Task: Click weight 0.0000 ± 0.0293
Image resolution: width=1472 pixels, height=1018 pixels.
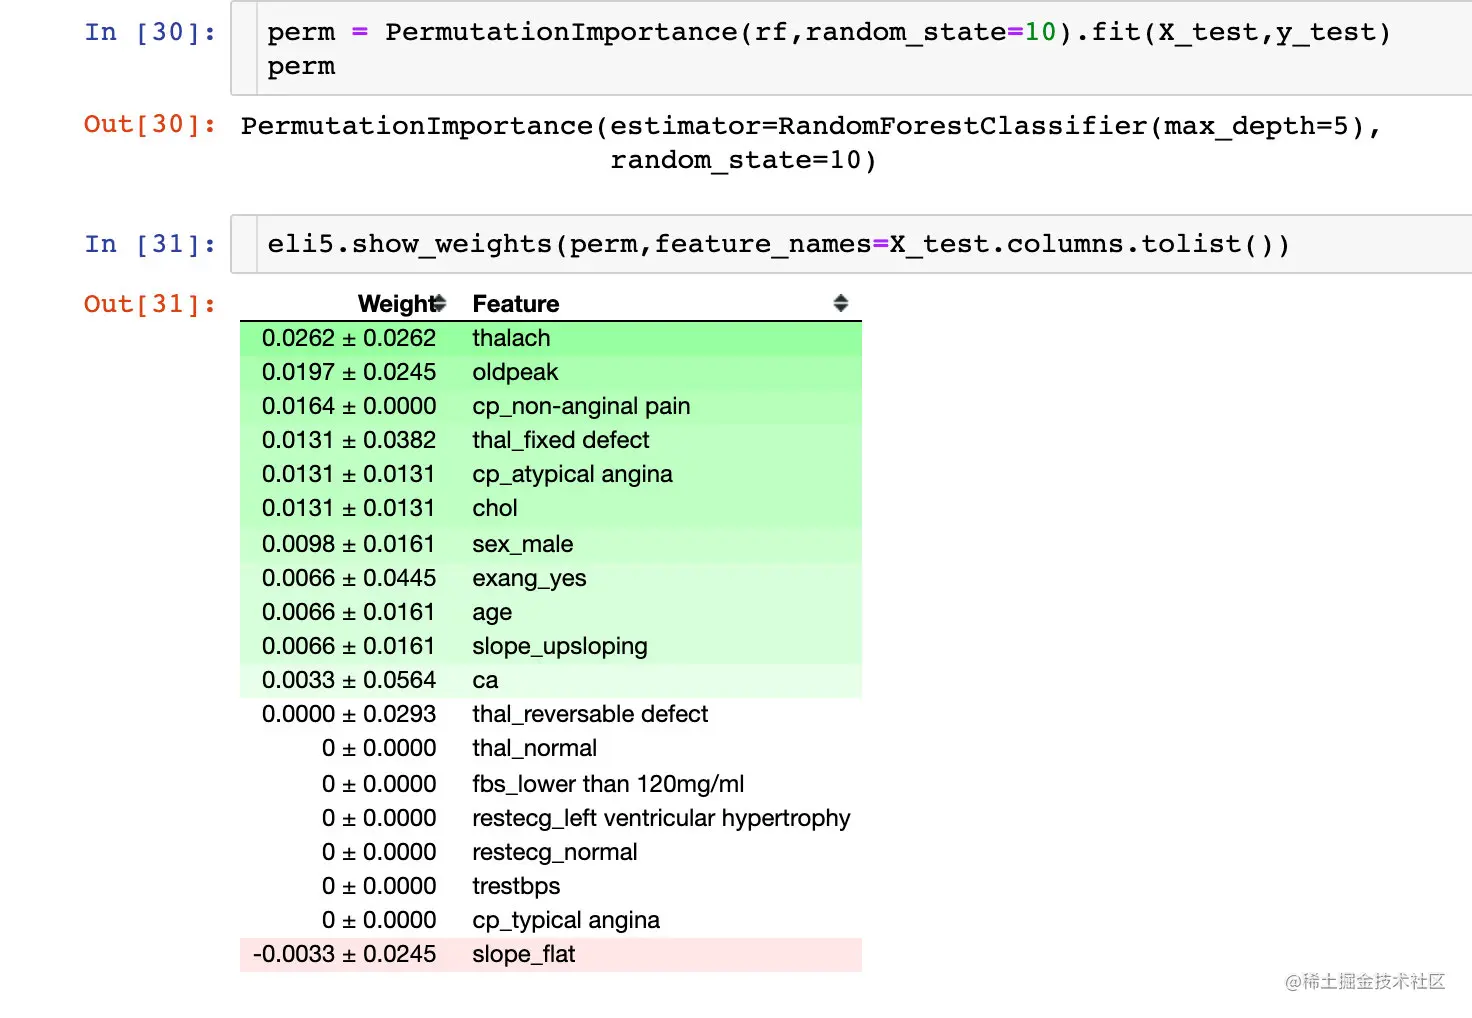Action: pyautogui.click(x=349, y=714)
